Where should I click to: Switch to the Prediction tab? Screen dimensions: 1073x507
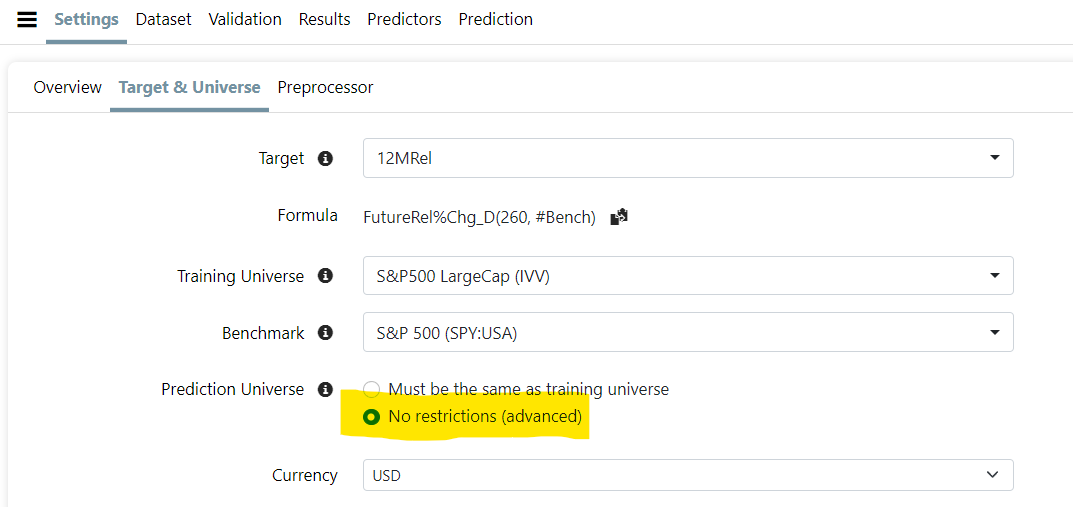tap(495, 19)
